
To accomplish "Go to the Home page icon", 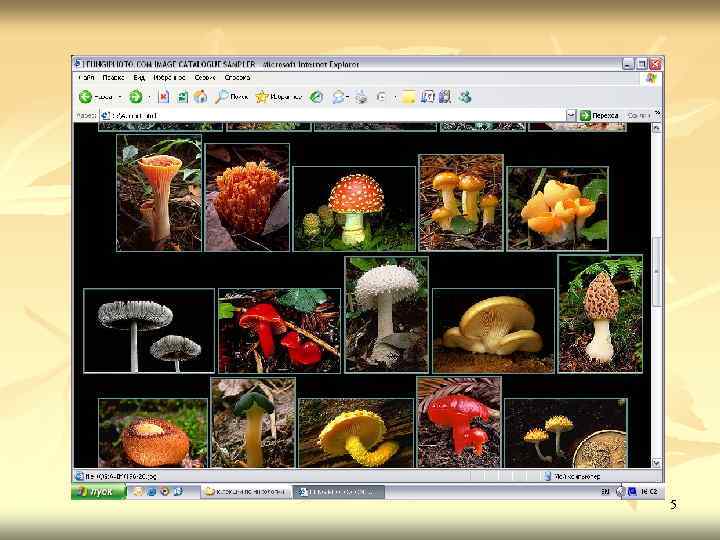I will pos(200,97).
